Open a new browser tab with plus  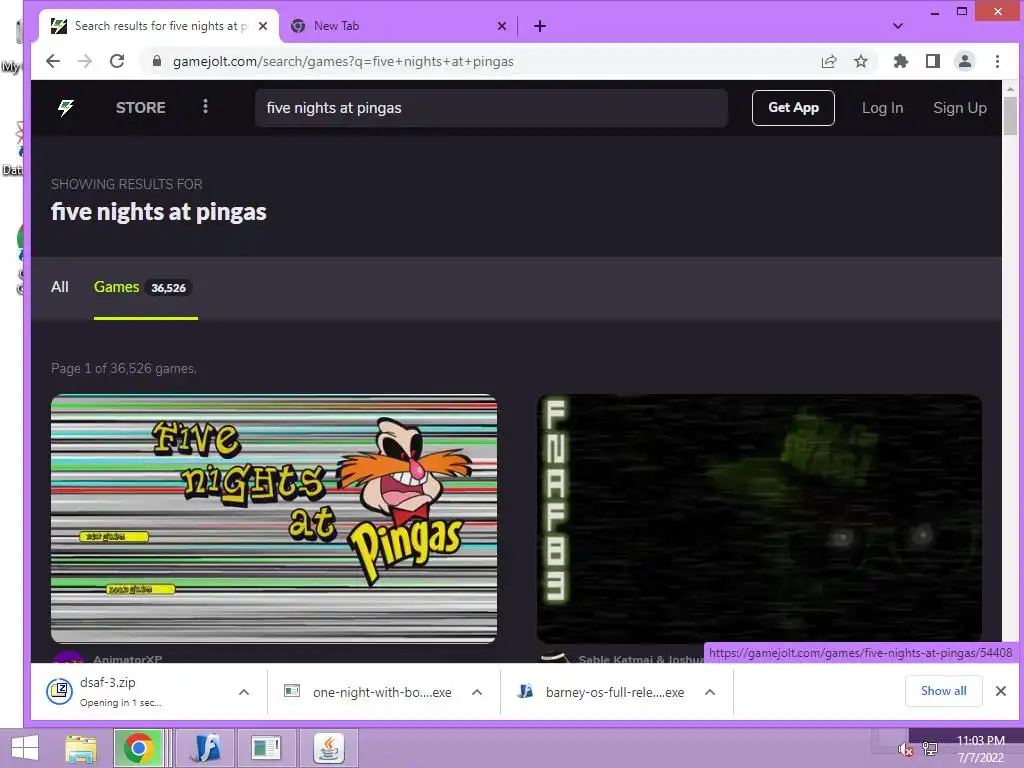pyautogui.click(x=539, y=26)
